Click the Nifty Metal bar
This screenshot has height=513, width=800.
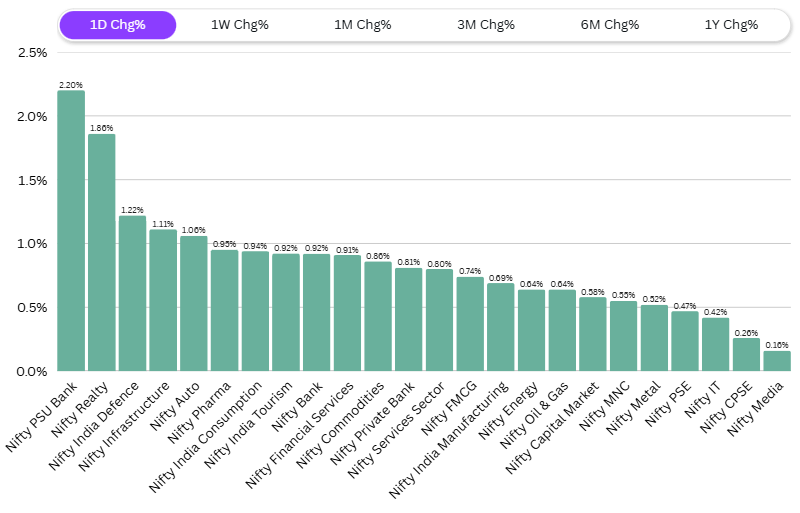click(x=654, y=338)
